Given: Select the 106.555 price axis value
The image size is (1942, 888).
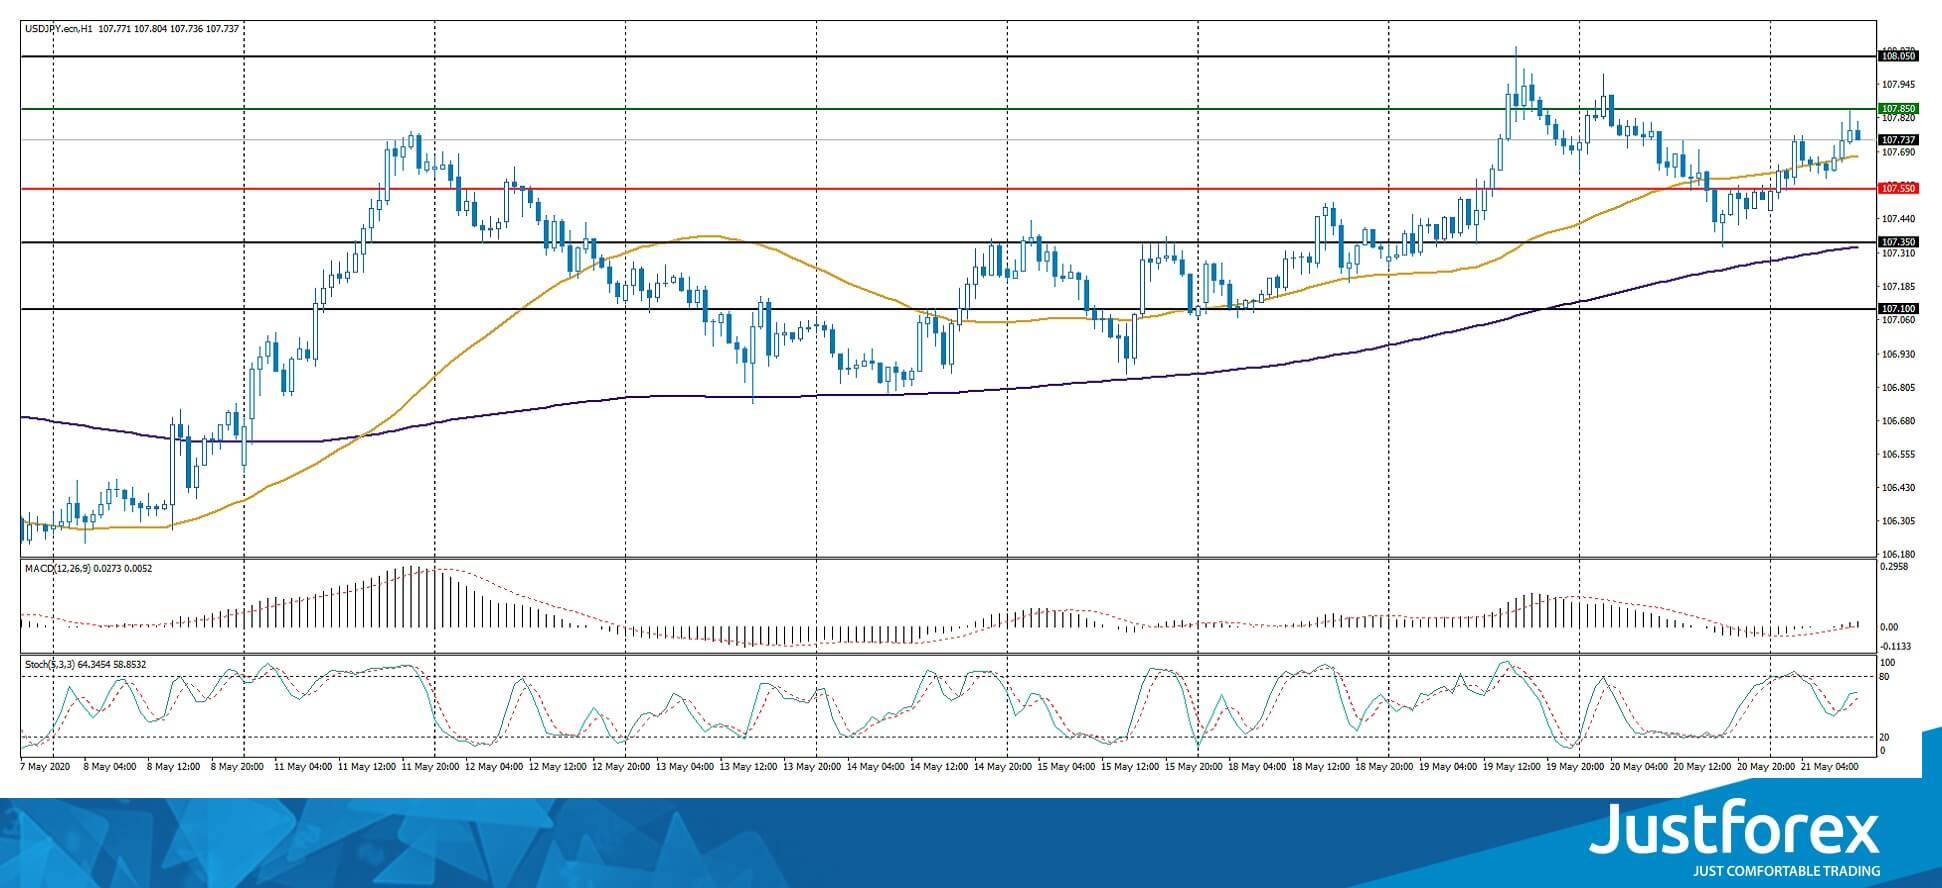Looking at the screenshot, I should pos(1898,454).
